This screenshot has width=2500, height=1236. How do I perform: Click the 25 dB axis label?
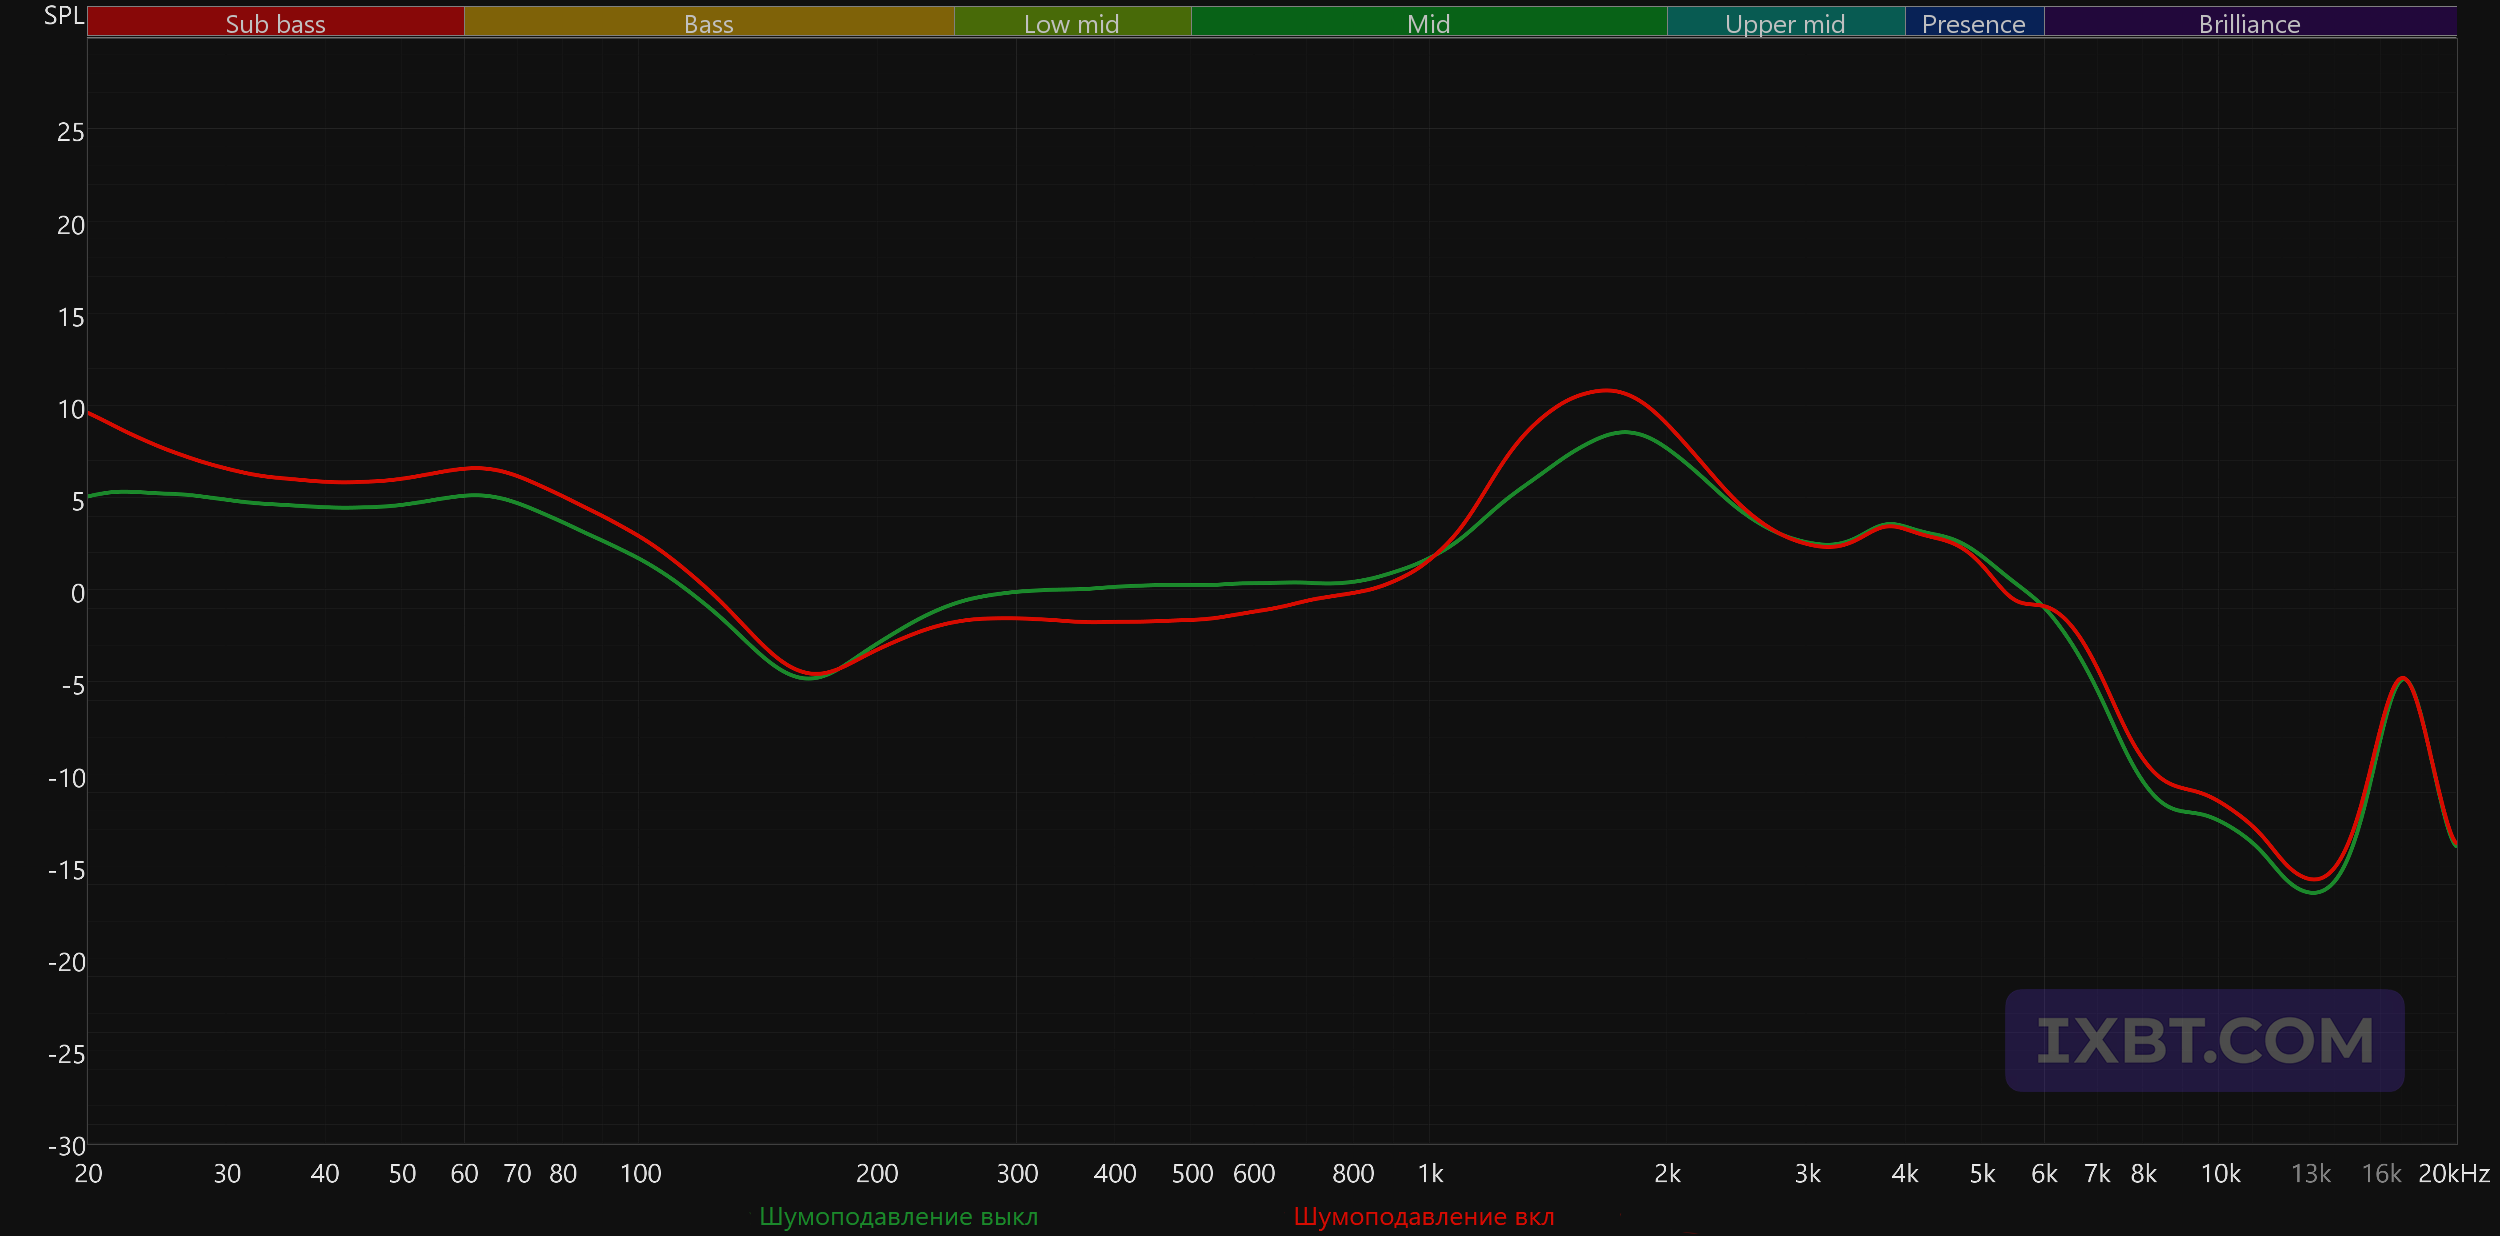click(x=70, y=132)
